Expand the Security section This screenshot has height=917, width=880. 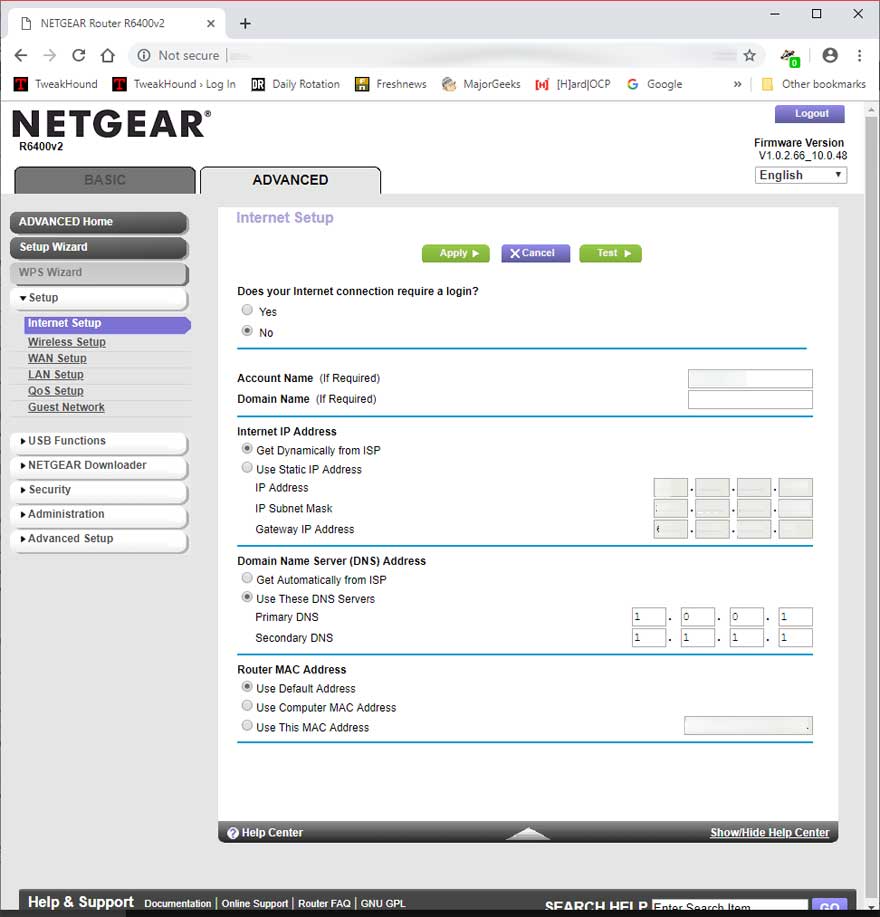click(x=99, y=491)
